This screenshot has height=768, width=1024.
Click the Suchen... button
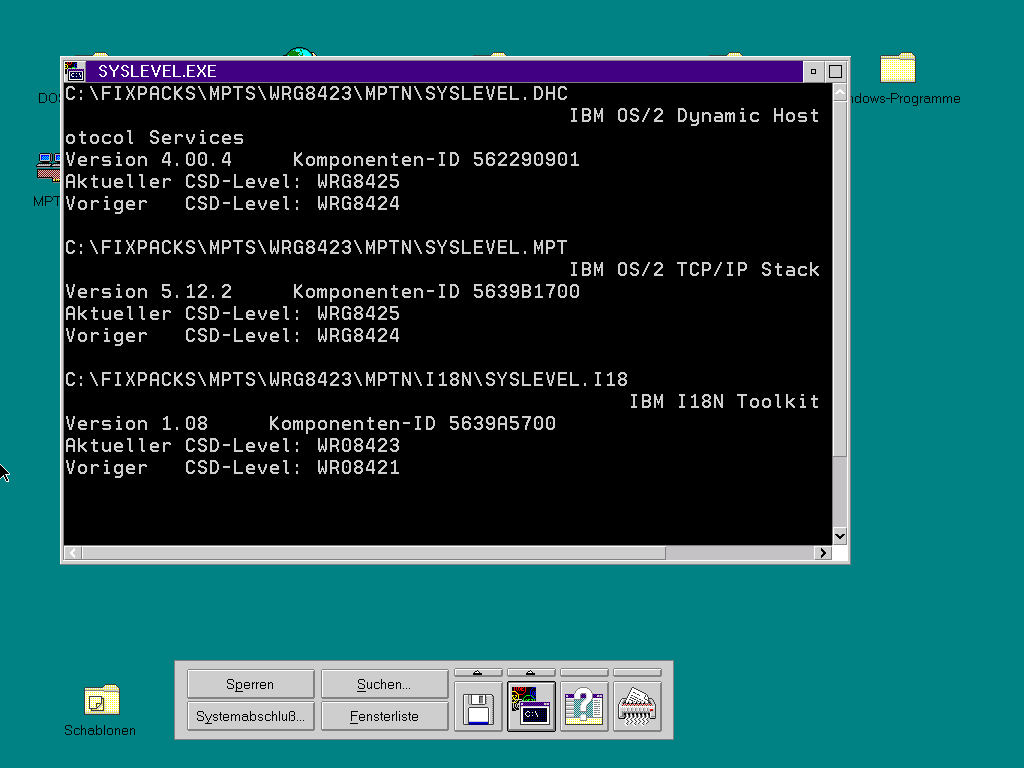tap(384, 684)
